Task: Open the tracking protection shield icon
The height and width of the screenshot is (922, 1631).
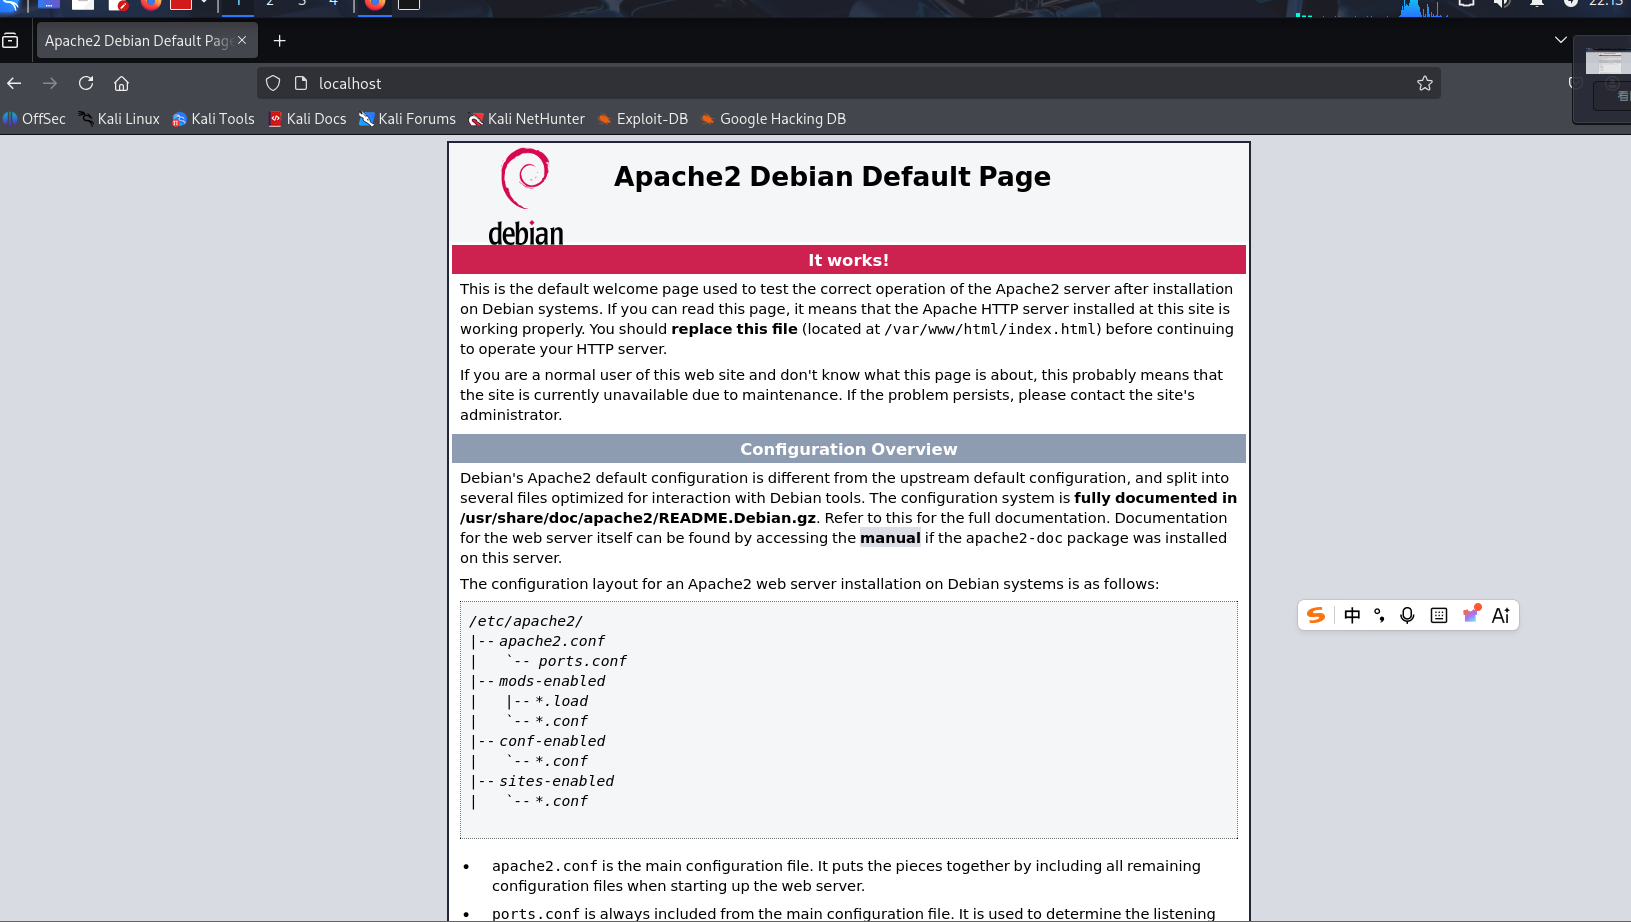Action: click(273, 83)
